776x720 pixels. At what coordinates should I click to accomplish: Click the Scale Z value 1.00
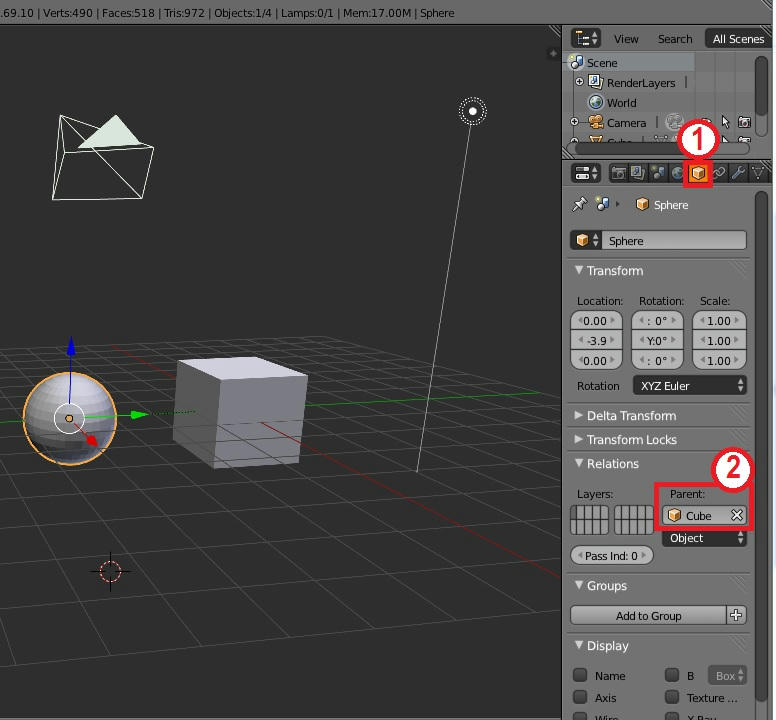point(719,361)
